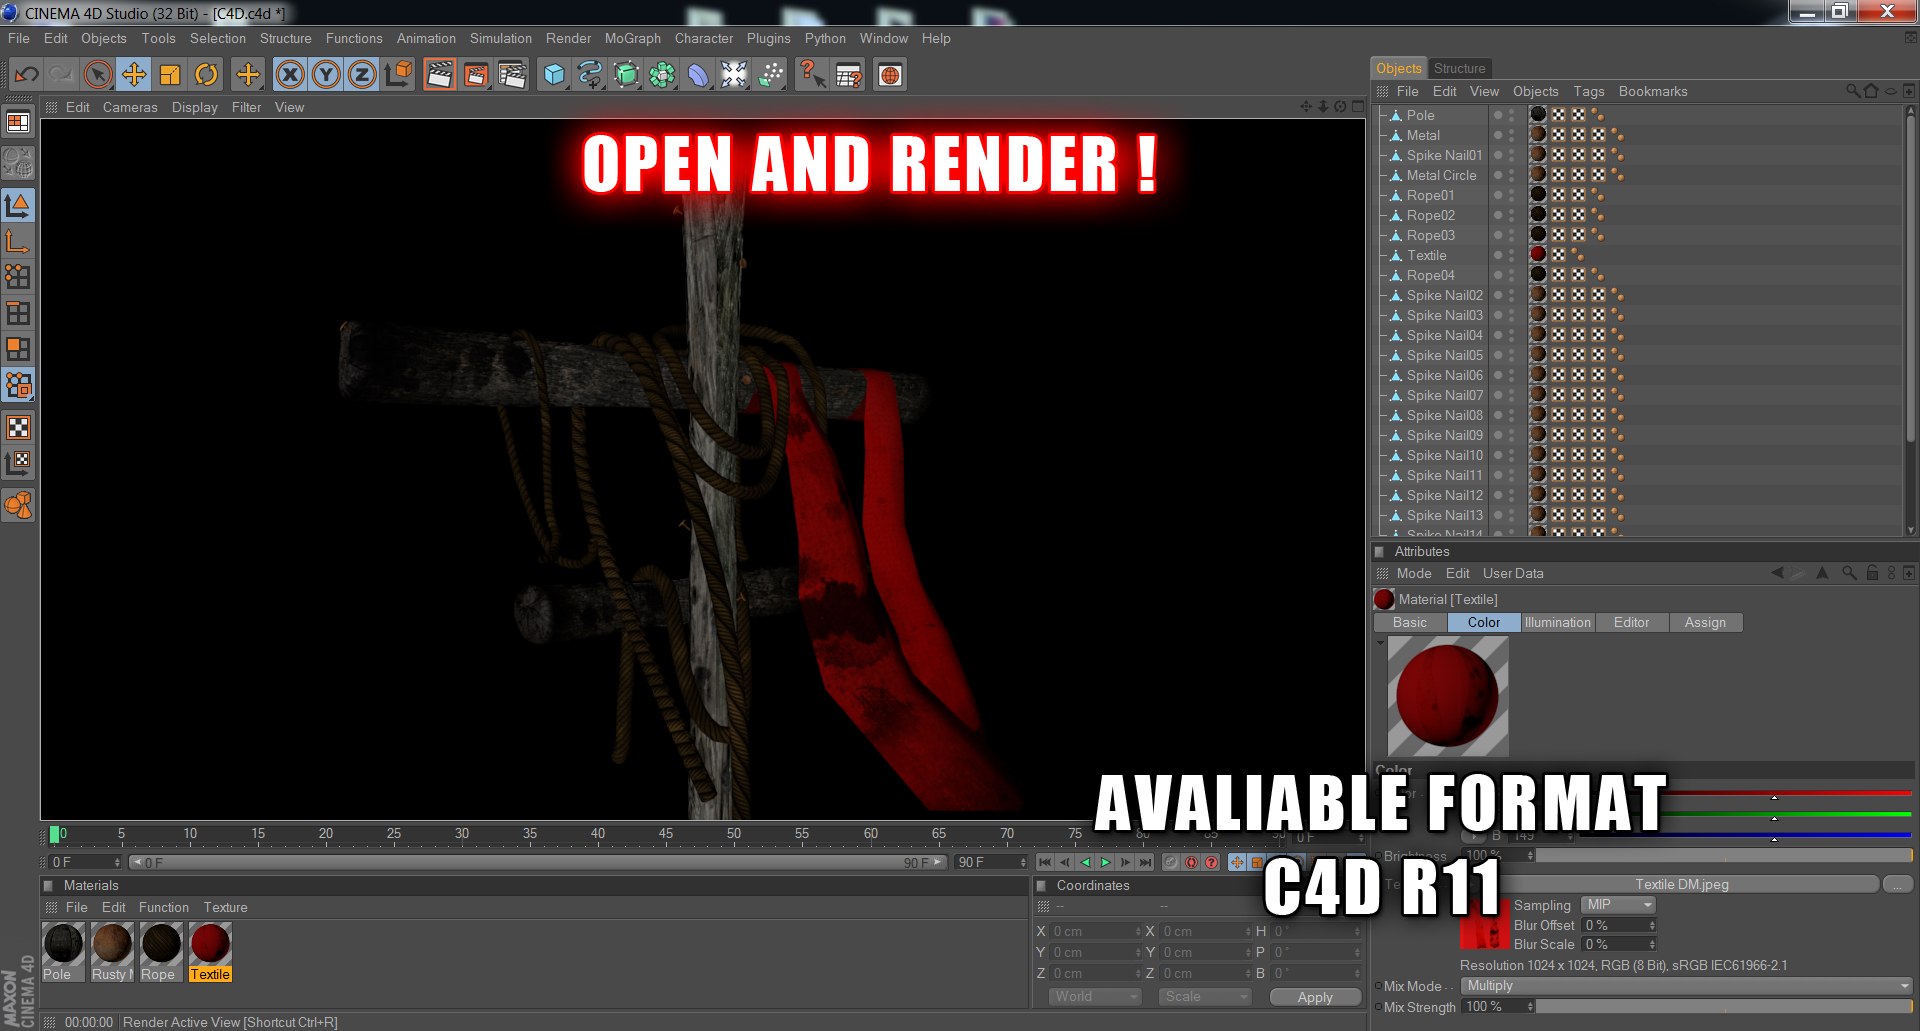Screen dimensions: 1920x1031
Task: Click the coordinate system toggle icon
Action: pos(398,74)
